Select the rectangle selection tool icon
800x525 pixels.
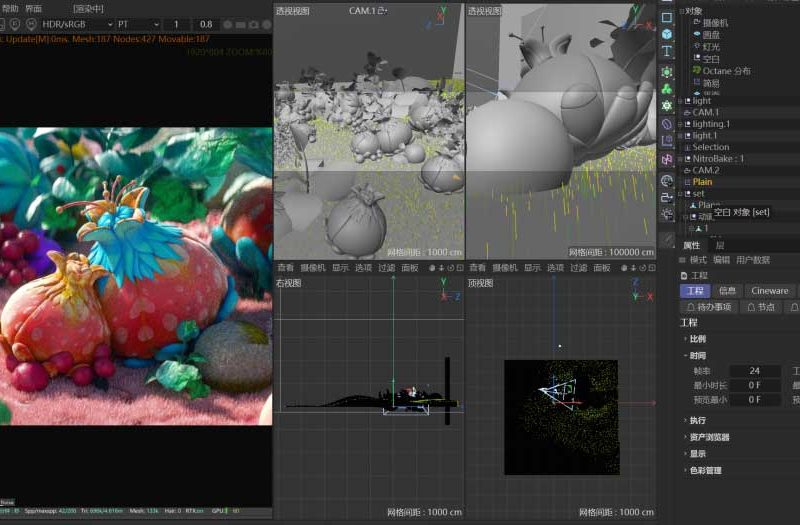coord(666,17)
